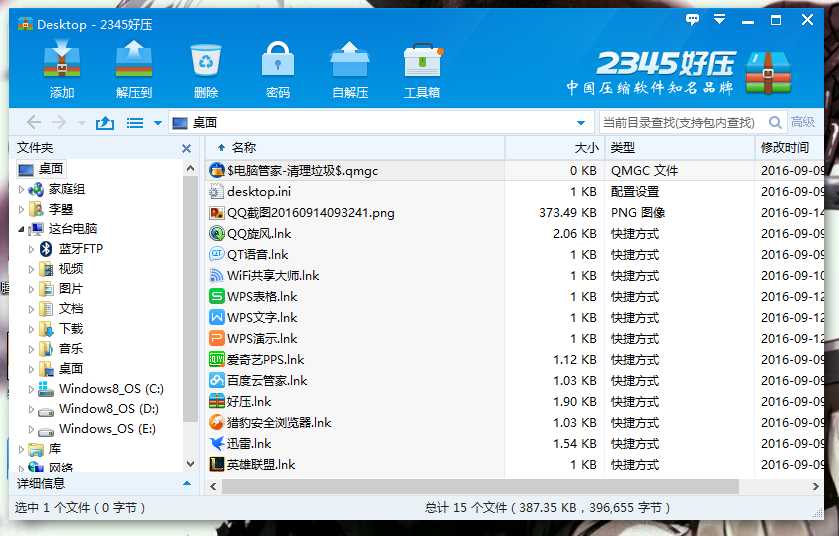Select the 好压.lnk shortcut icon
The width and height of the screenshot is (839, 536).
(216, 402)
